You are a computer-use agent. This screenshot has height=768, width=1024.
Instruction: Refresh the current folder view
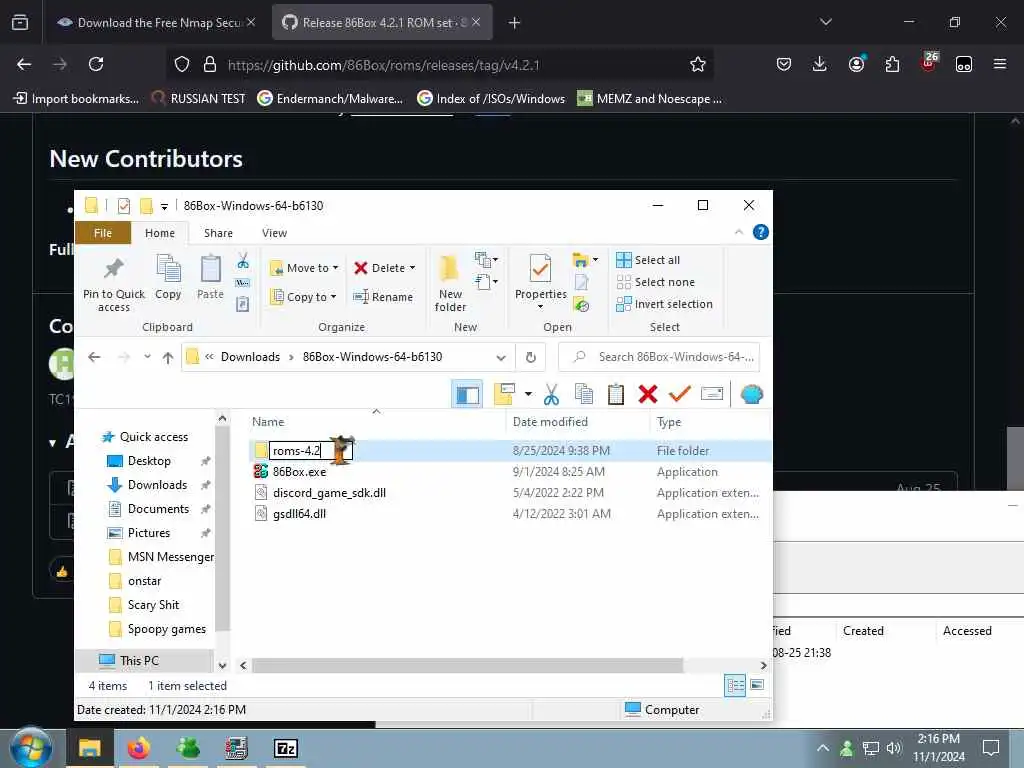tap(531, 357)
